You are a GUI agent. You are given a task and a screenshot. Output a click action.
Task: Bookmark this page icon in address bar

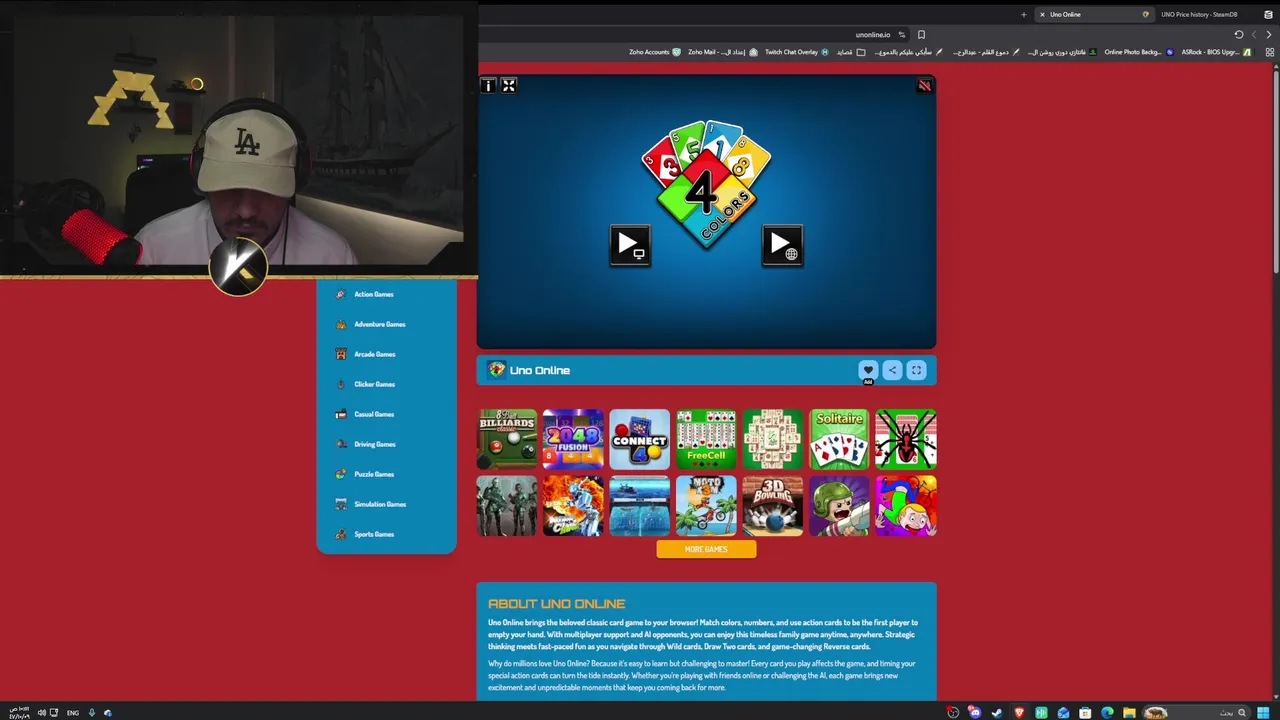tap(921, 34)
